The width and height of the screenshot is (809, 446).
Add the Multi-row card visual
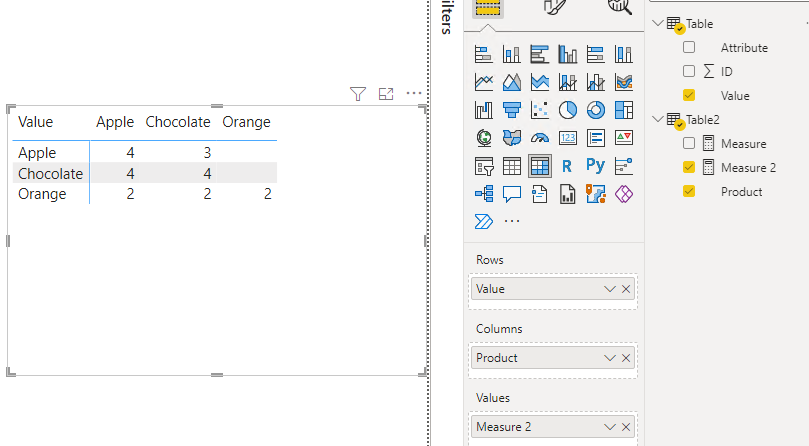tap(595, 138)
